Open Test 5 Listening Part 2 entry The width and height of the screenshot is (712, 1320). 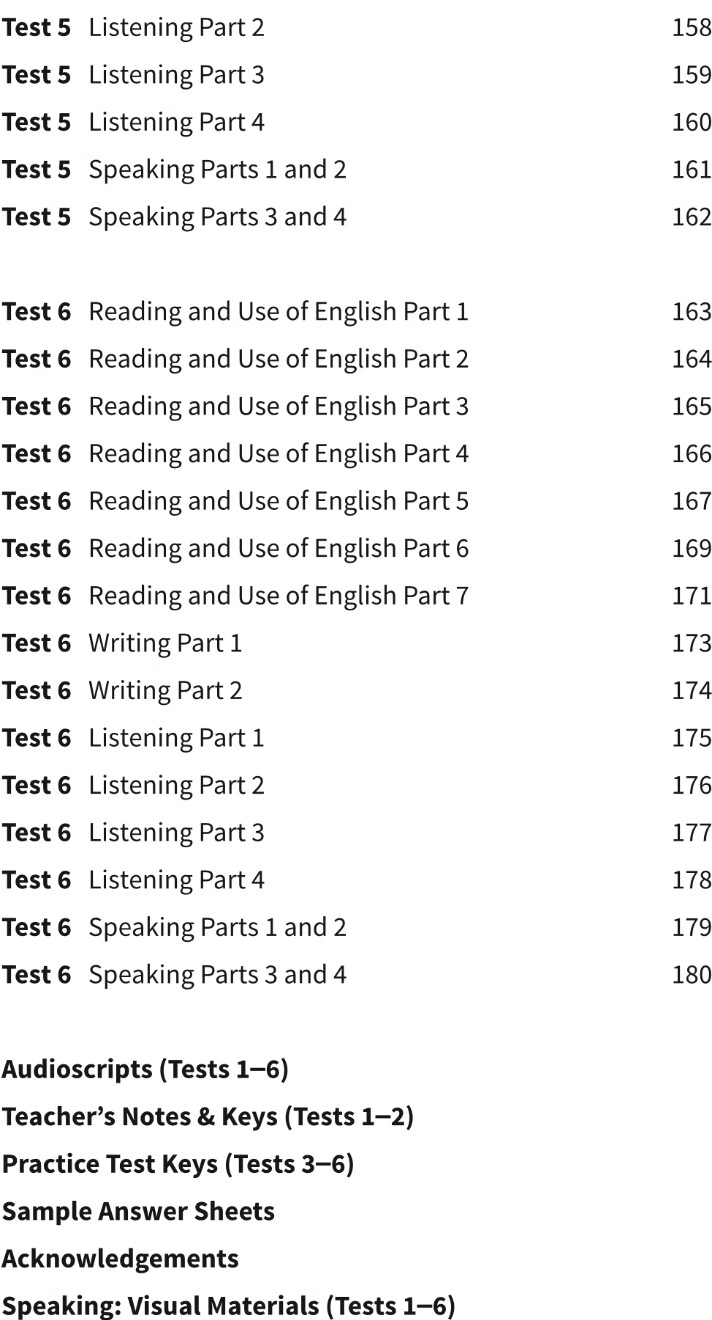[x=176, y=27]
